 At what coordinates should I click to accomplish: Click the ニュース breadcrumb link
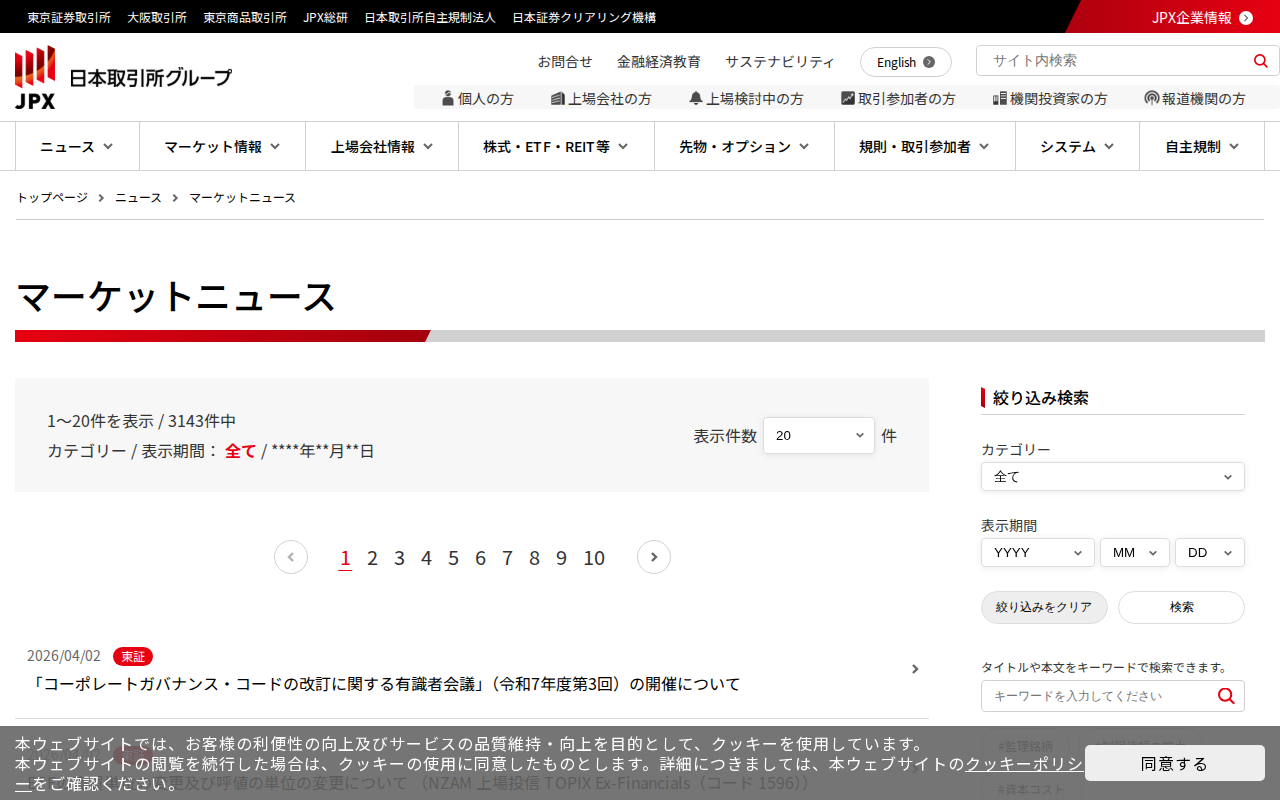pyautogui.click(x=138, y=198)
